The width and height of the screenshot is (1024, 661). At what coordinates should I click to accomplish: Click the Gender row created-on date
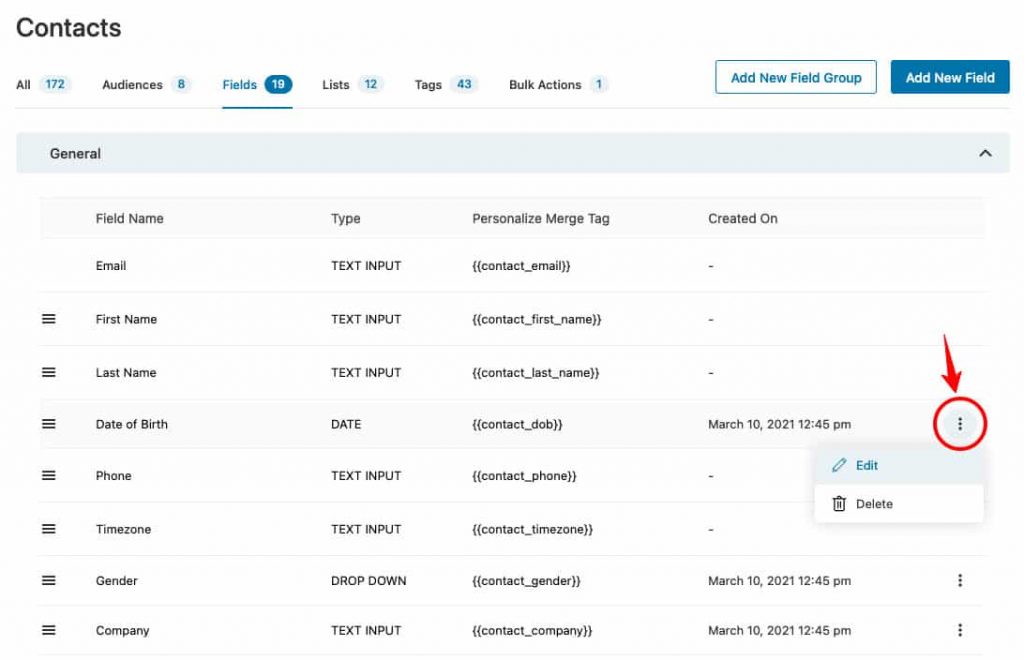pyautogui.click(x=779, y=581)
